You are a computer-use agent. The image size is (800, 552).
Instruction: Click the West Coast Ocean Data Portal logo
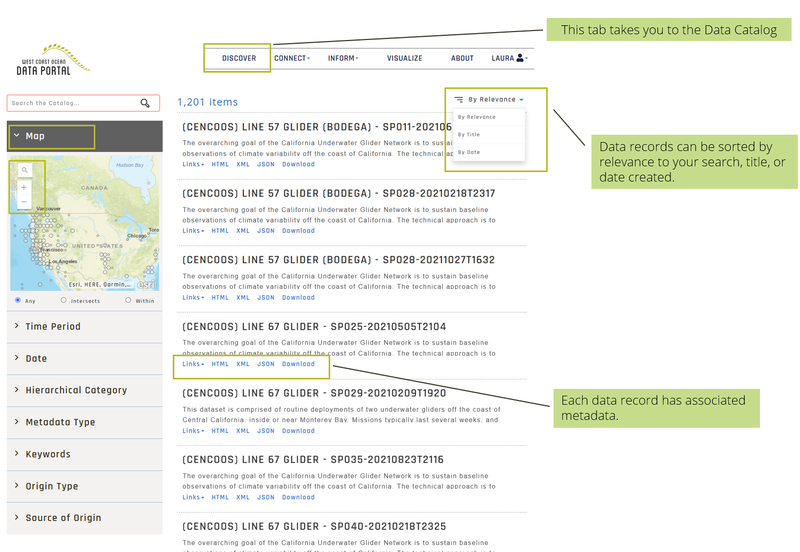click(53, 60)
